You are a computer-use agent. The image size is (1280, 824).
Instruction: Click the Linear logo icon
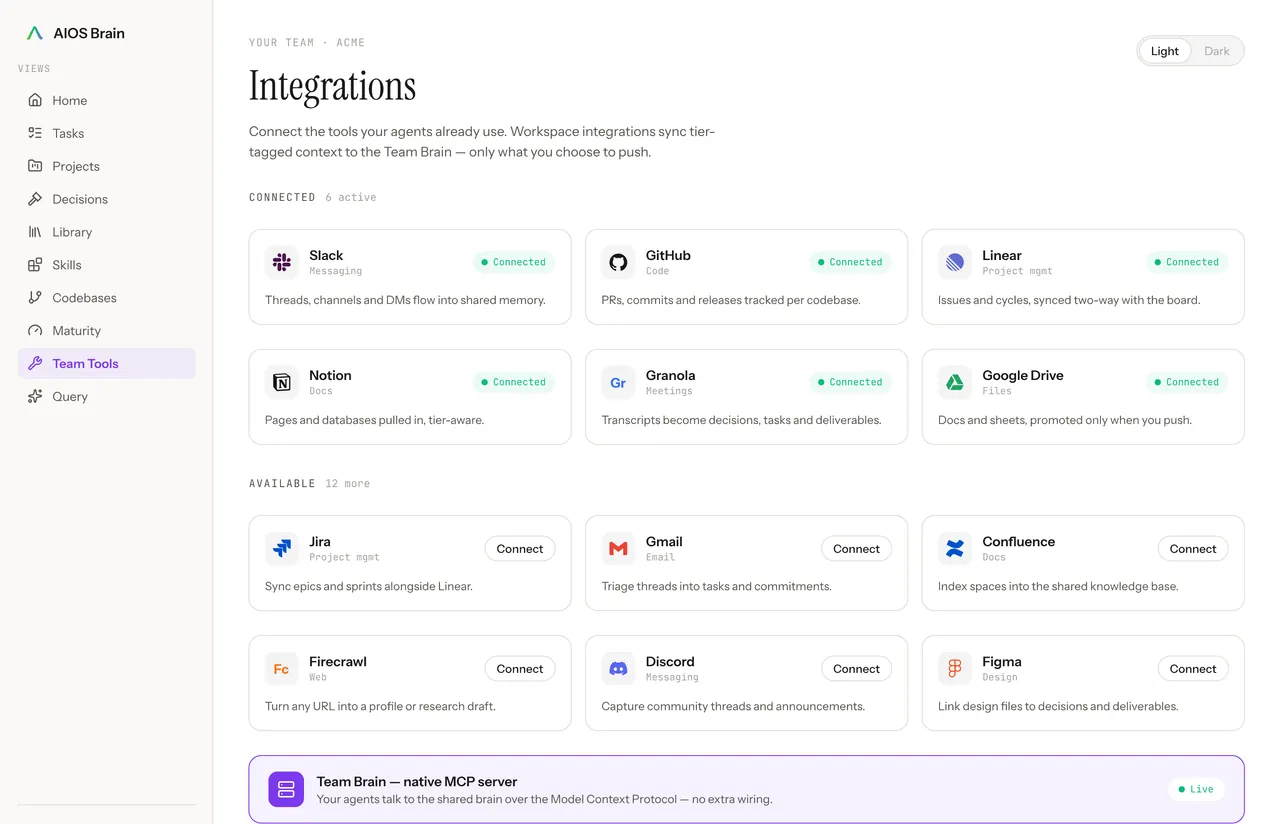(955, 262)
